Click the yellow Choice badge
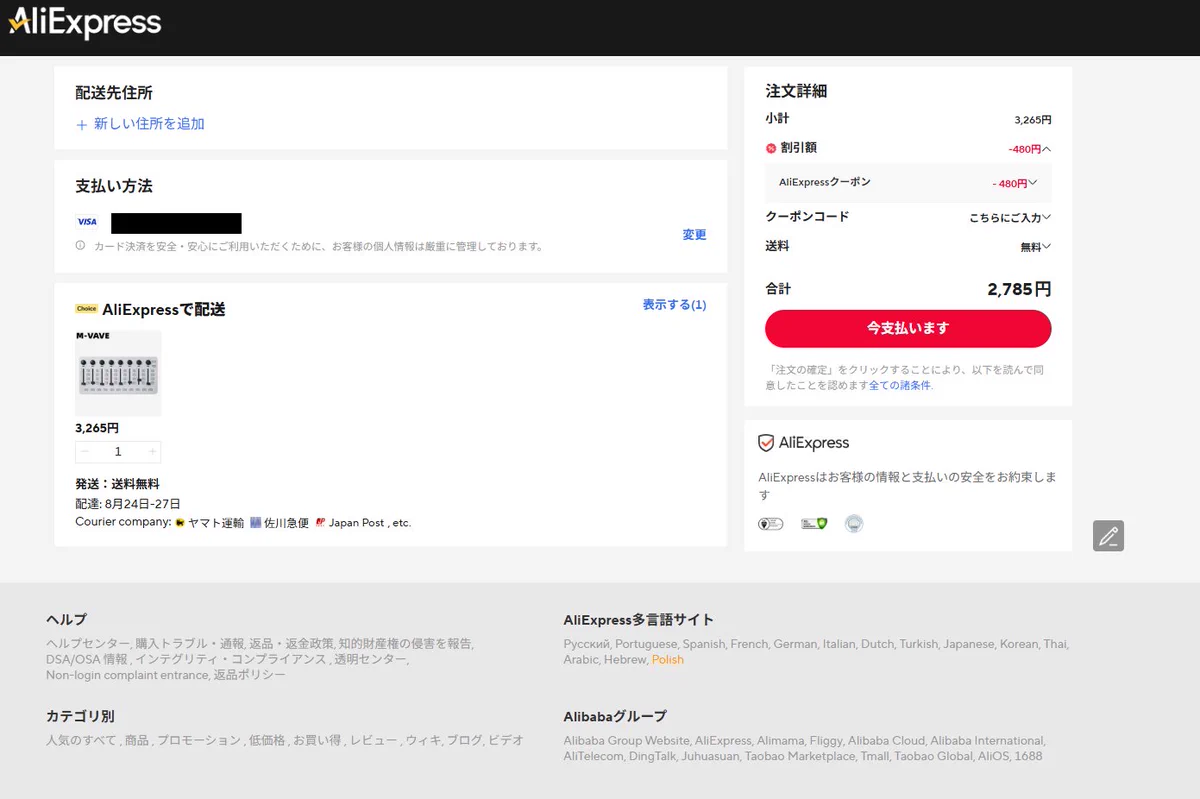The image size is (1200, 799). (86, 309)
